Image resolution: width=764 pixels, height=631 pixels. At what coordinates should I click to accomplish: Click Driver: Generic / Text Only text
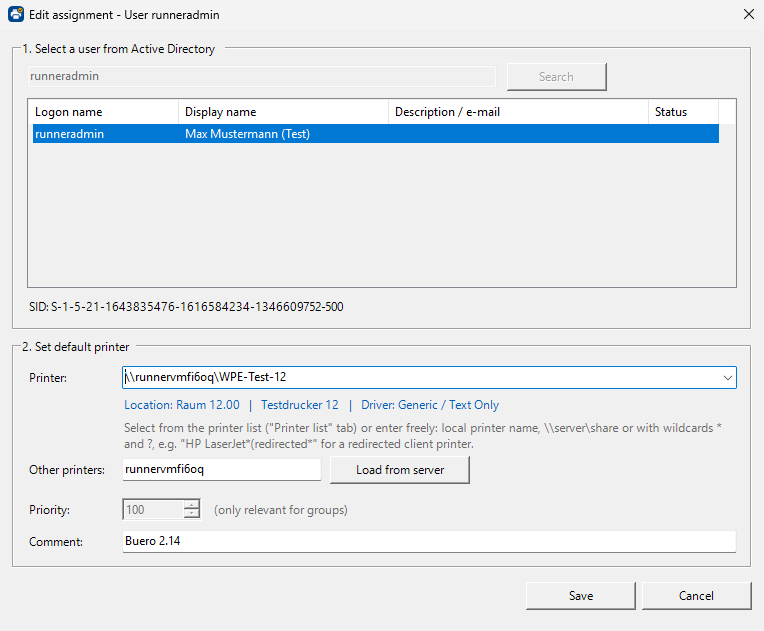[430, 405]
